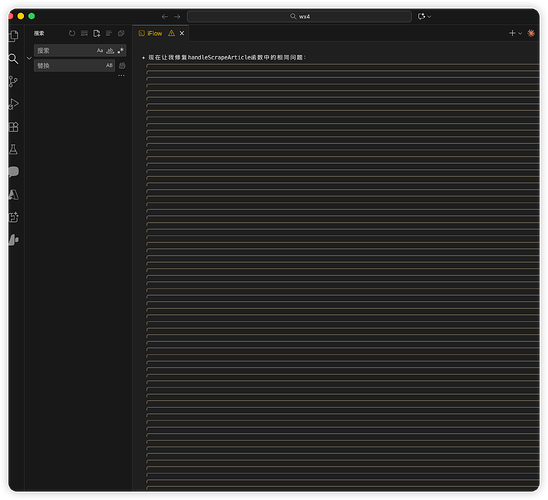Click the refresh search results icon
Image resolution: width=548 pixels, height=500 pixels.
coord(72,33)
